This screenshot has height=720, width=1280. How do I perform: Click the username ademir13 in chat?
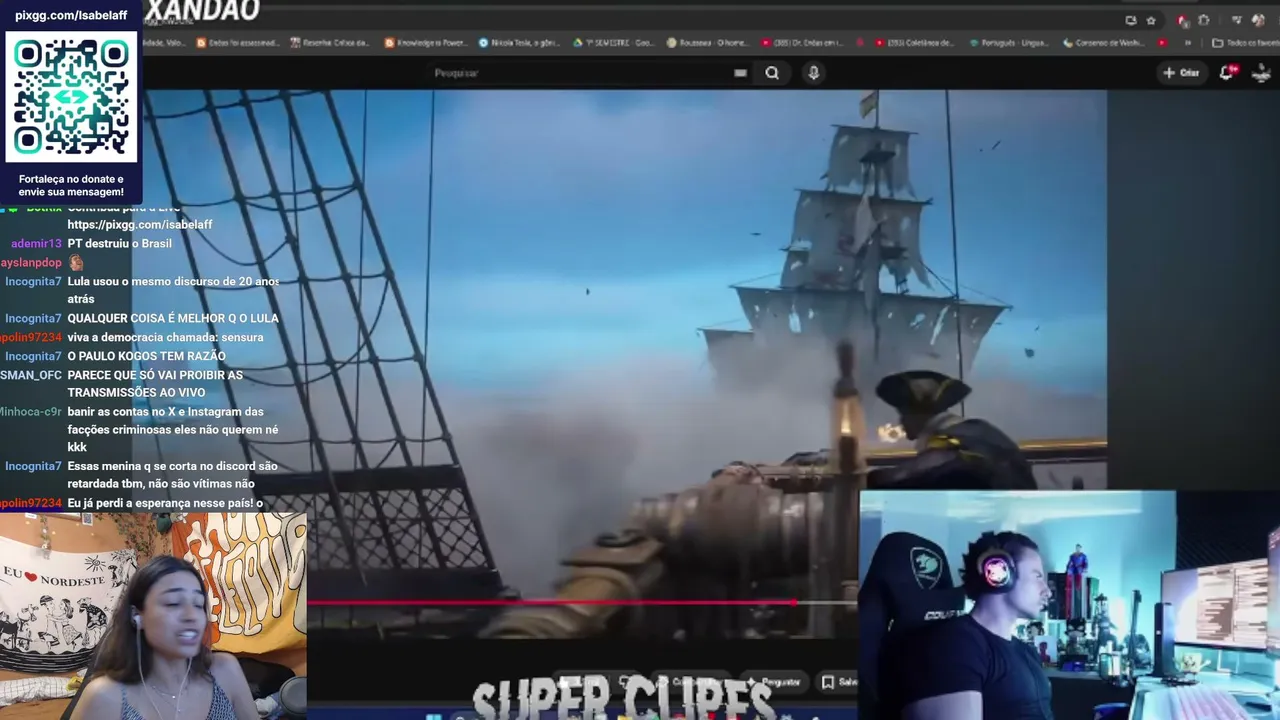(x=36, y=244)
